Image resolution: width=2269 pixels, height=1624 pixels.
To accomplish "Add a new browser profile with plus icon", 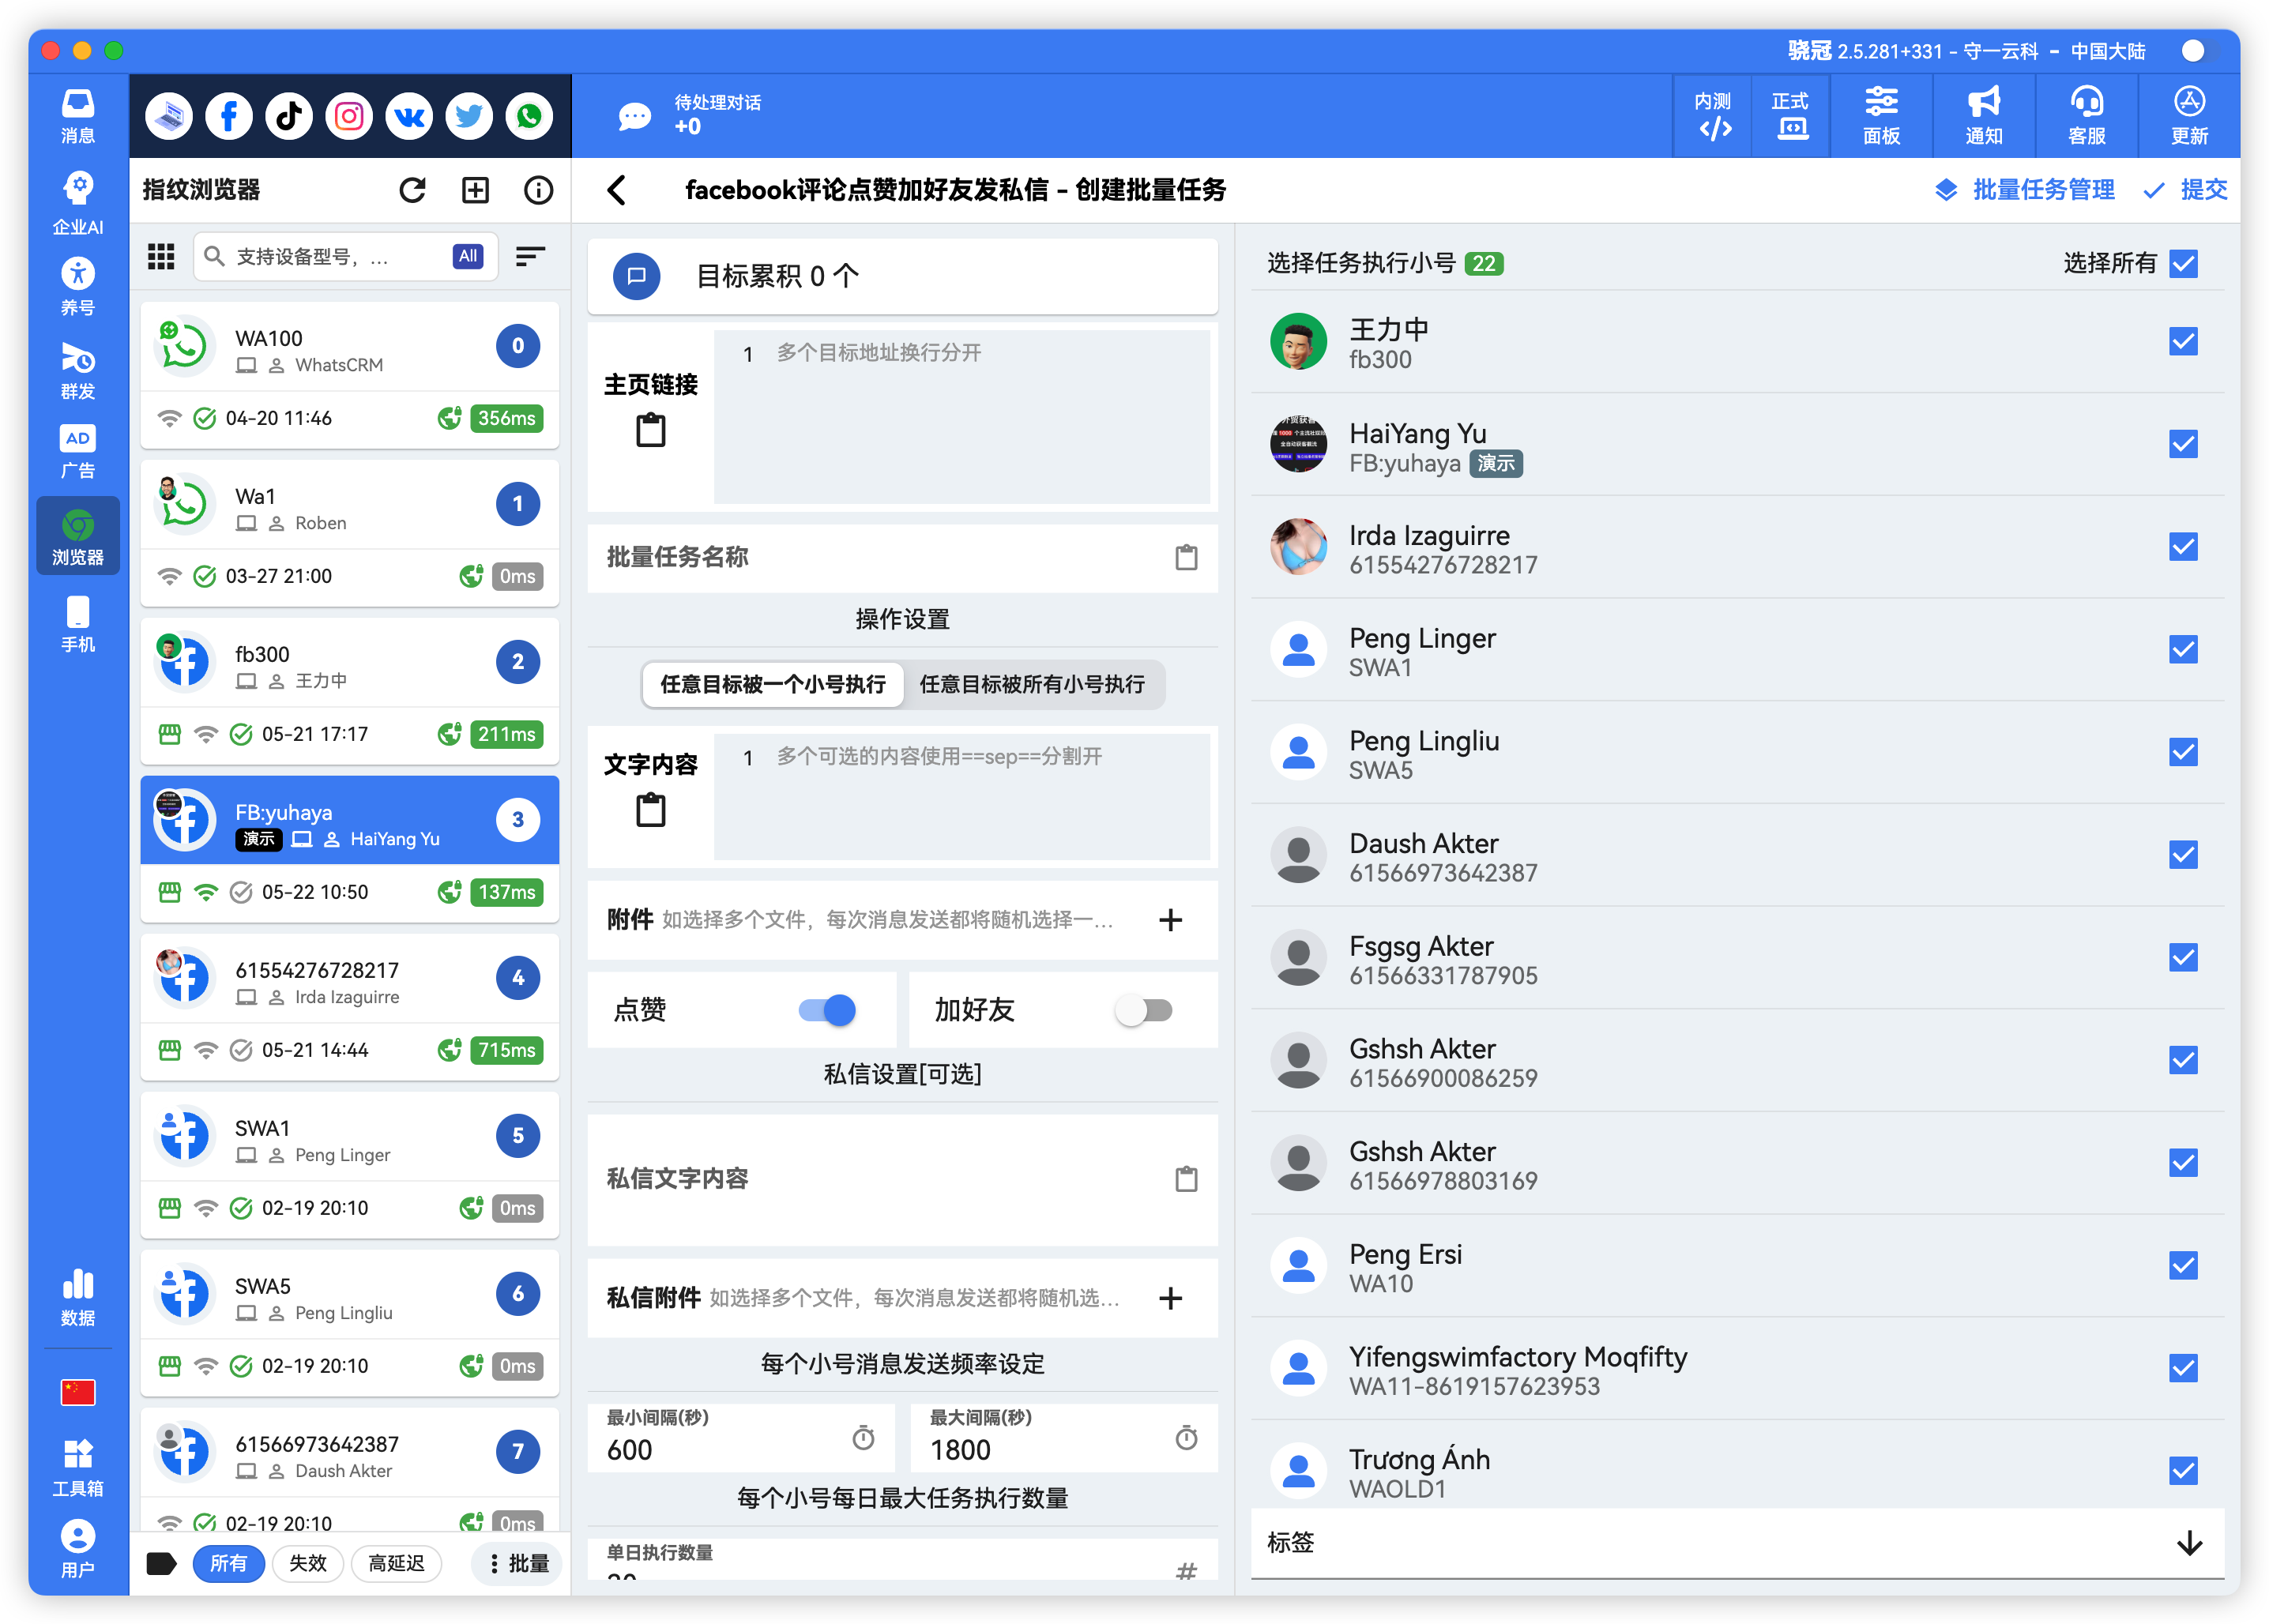I will point(475,190).
